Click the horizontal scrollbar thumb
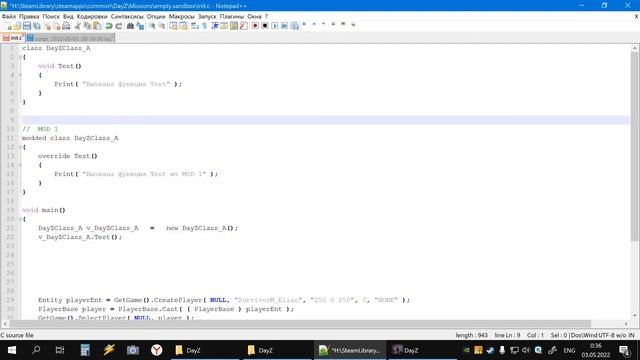Screen dimensions: 640x360 point(300,324)
